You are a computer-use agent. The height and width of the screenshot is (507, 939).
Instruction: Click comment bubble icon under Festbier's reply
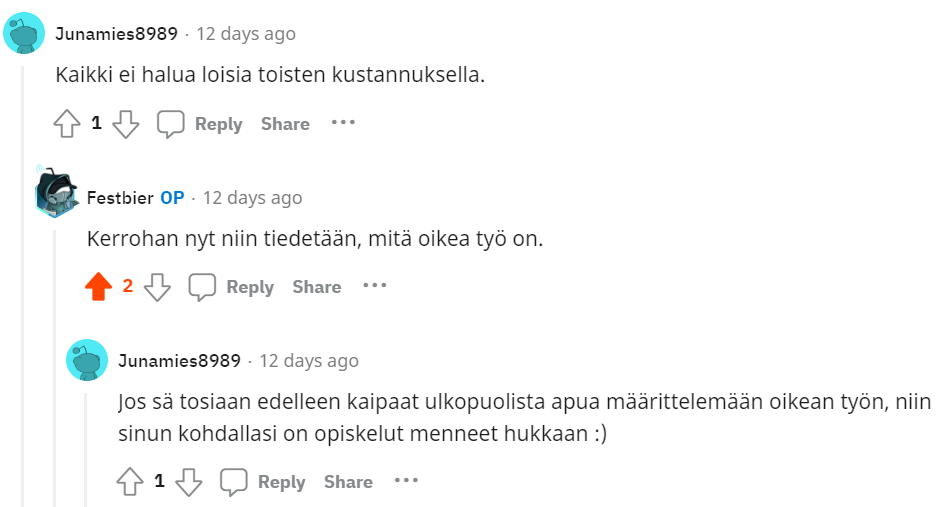[203, 287]
